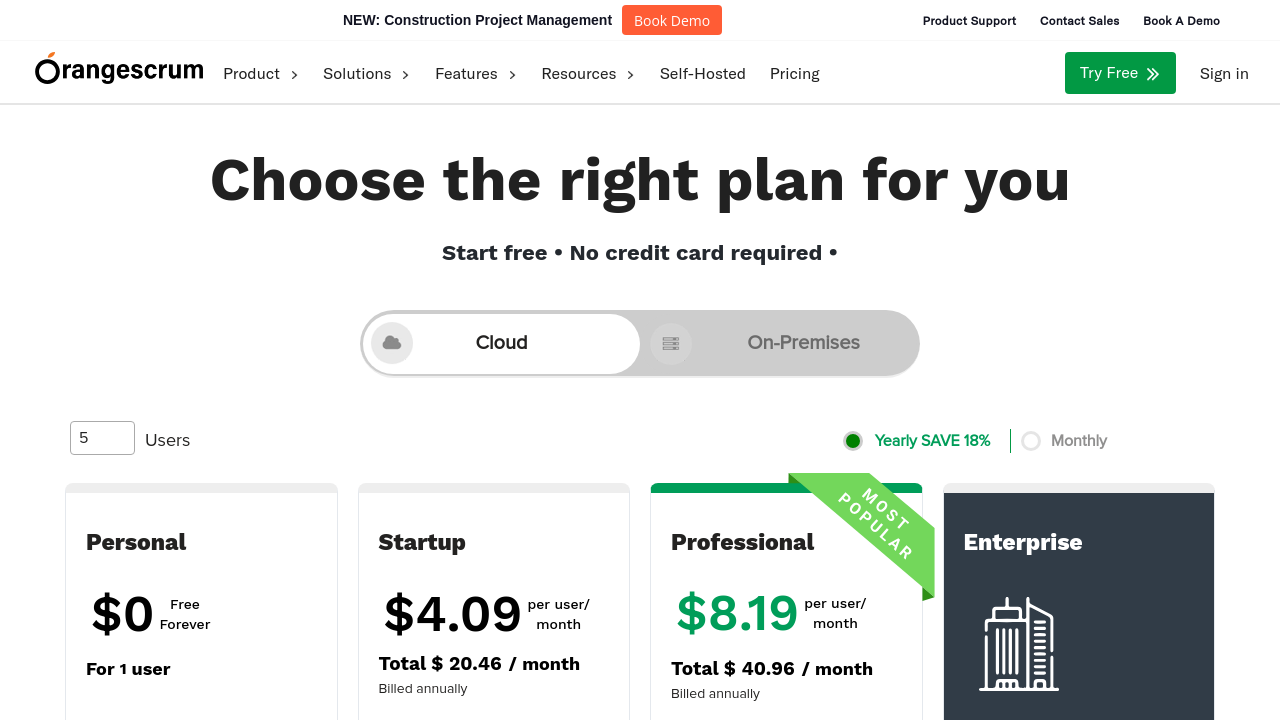Click the cloud icon in plan switcher
The width and height of the screenshot is (1280, 720).
click(x=392, y=343)
